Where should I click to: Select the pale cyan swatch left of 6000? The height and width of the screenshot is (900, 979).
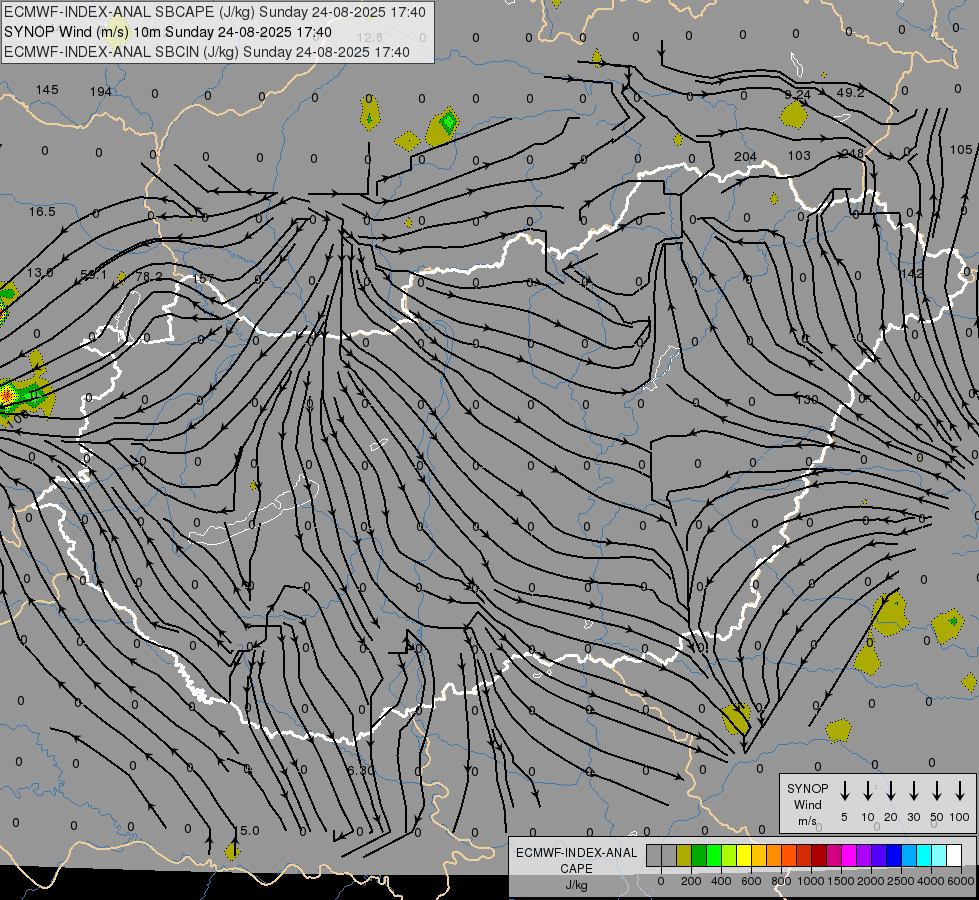(938, 855)
